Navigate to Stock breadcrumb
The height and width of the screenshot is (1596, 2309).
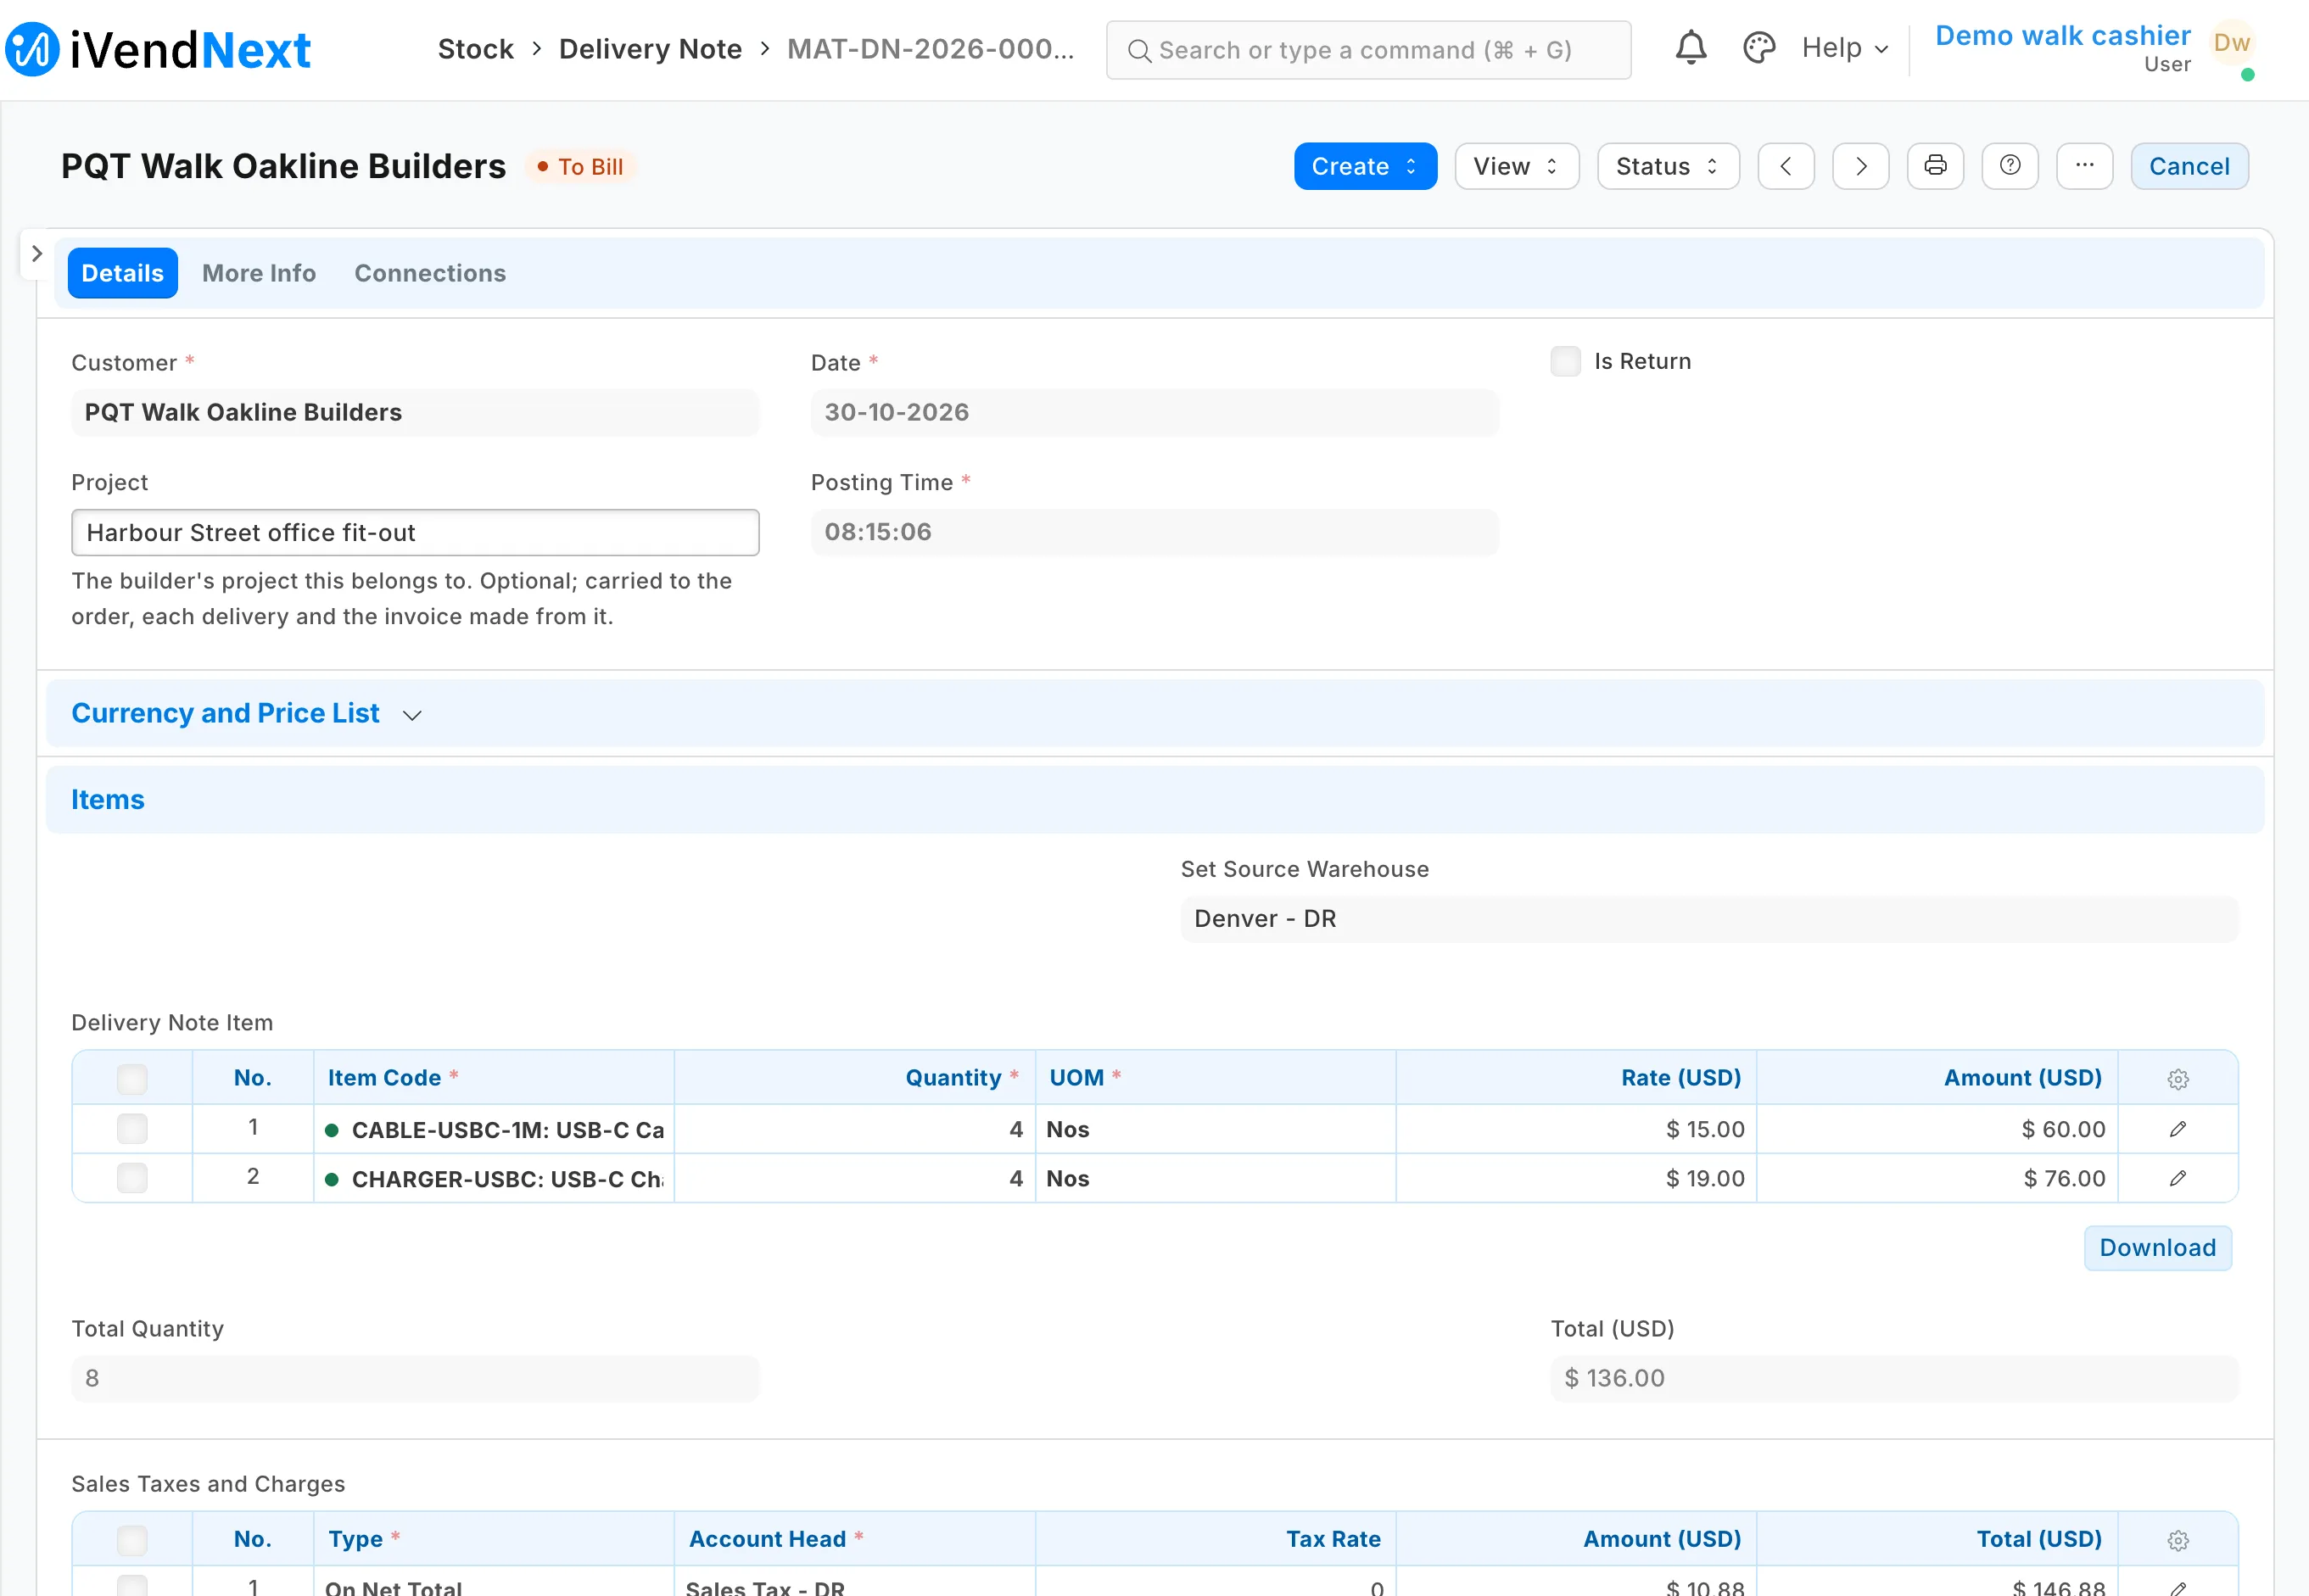tap(476, 49)
